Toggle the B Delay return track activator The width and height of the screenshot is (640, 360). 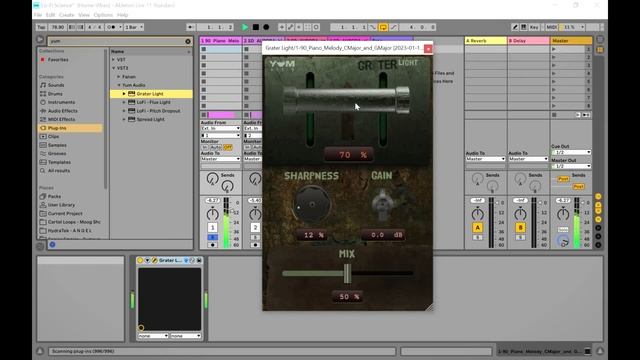[x=520, y=227]
